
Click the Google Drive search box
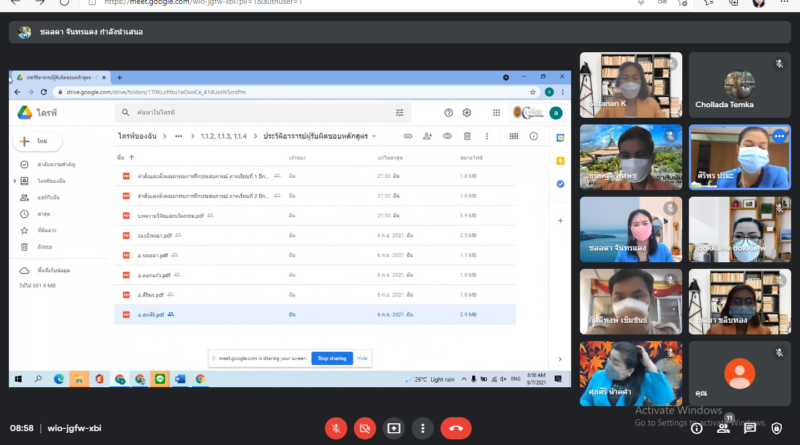[260, 112]
